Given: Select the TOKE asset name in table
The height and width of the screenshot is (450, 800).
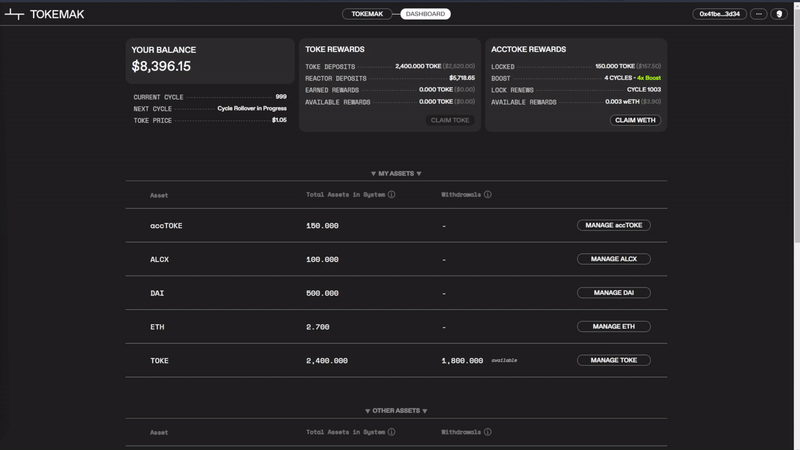Looking at the screenshot, I should click(159, 360).
